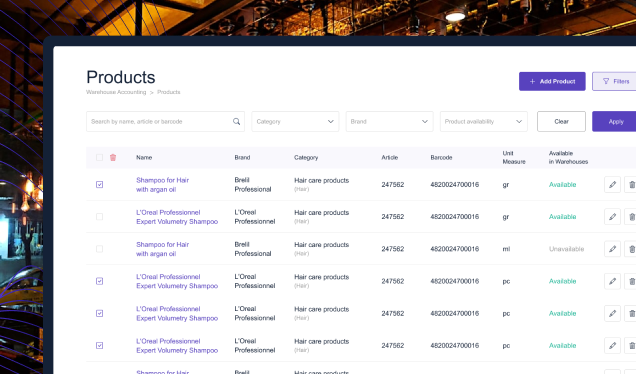Go to Warehouse Accounting breadcrumb
Viewport: 636px width, 374px height.
point(116,92)
